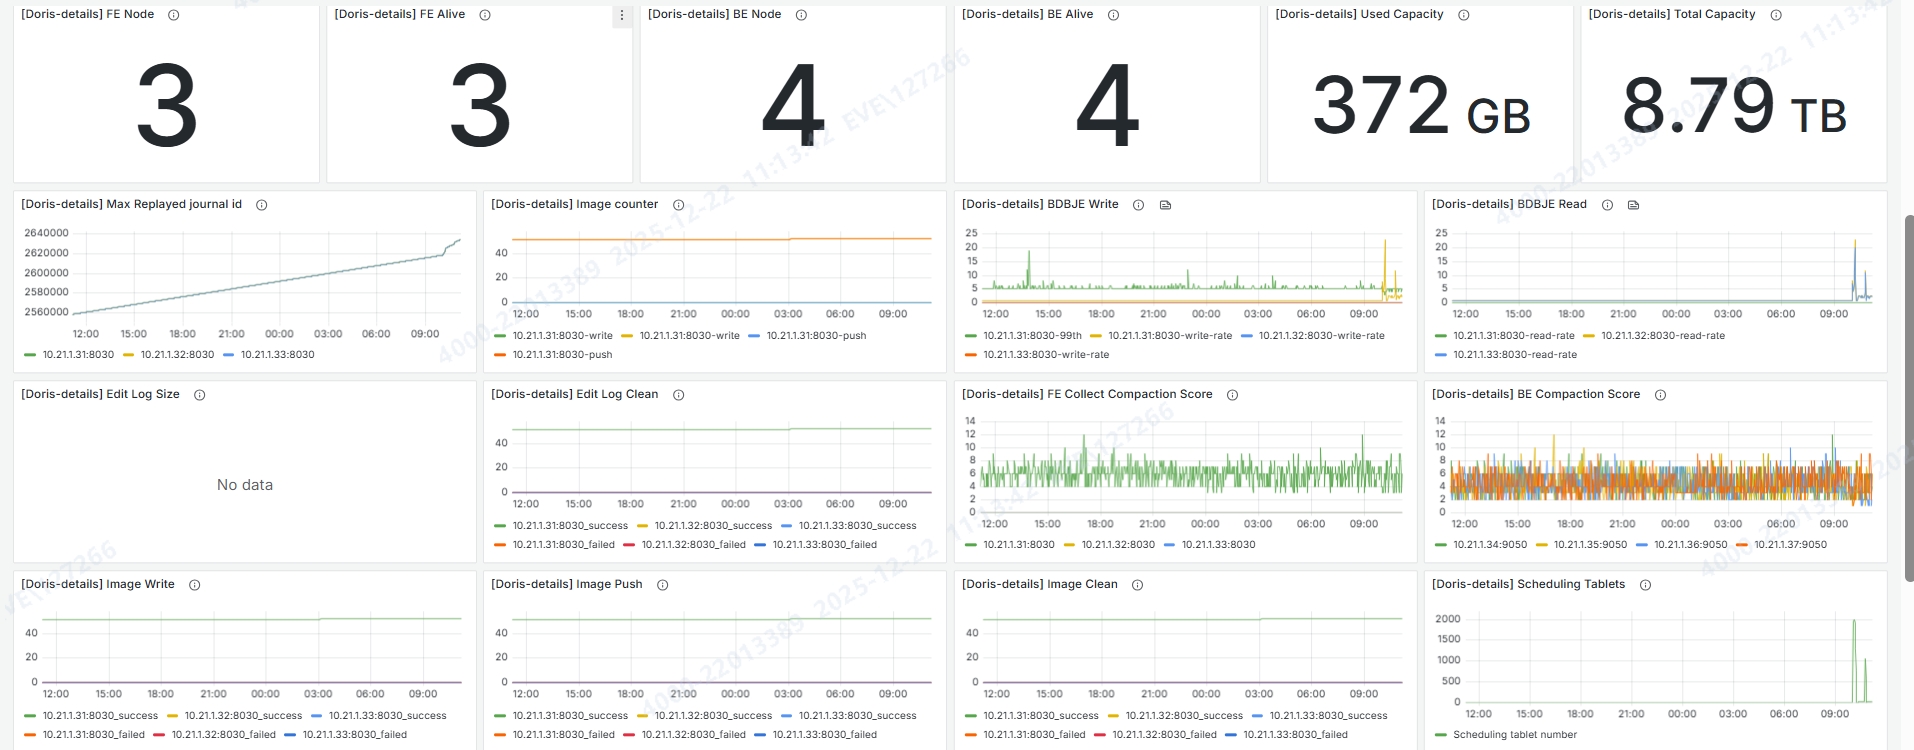Image resolution: width=1914 pixels, height=750 pixels.
Task: Click info icon beside Used Capacity title
Action: pos(1464,15)
